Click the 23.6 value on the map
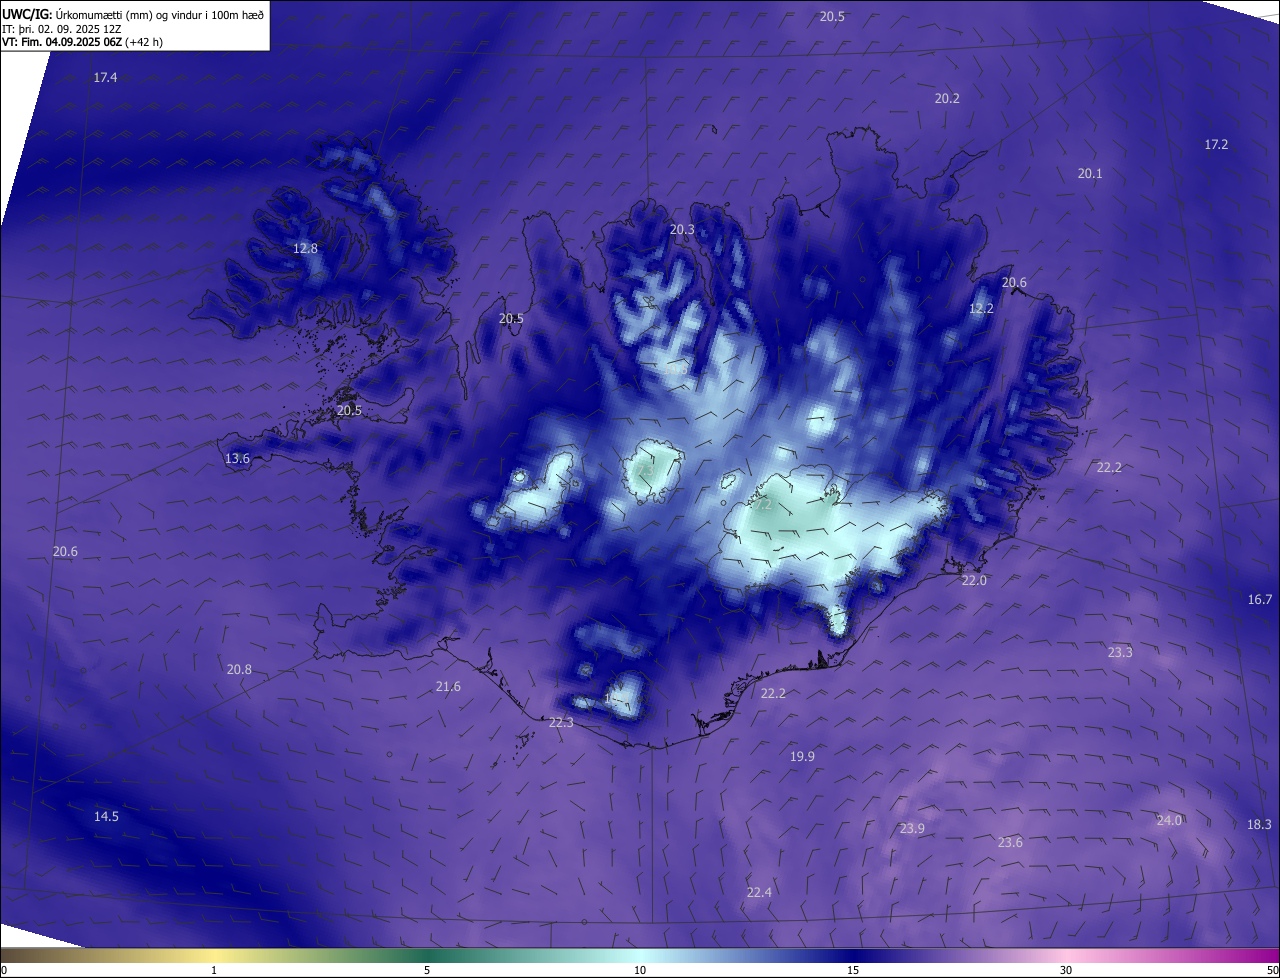This screenshot has height=978, width=1280. coord(1010,842)
